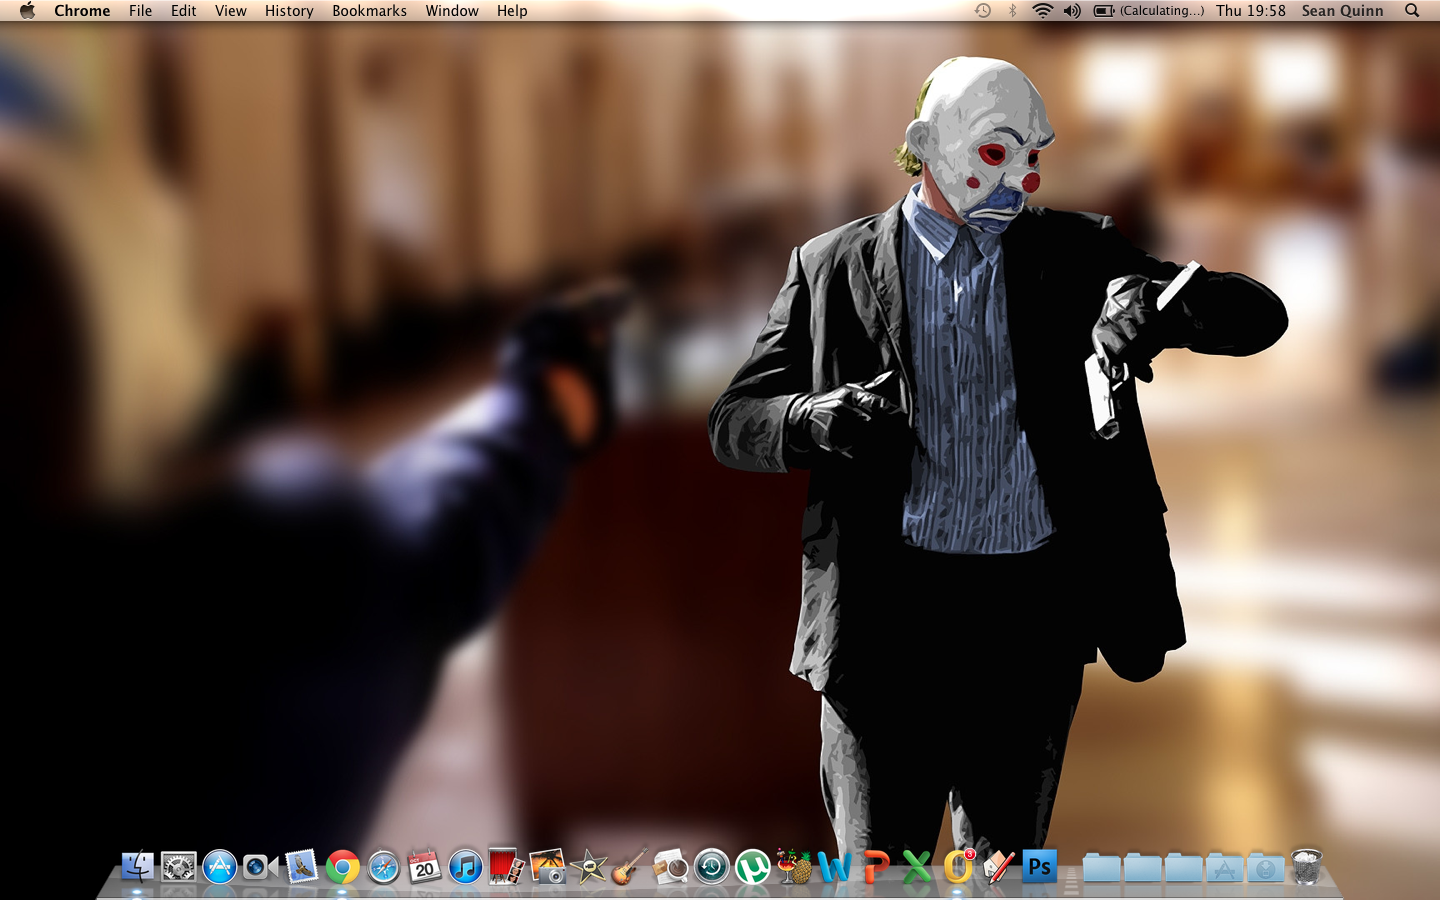The width and height of the screenshot is (1440, 900).
Task: Open the pencil drawing app in dock
Action: [x=999, y=866]
